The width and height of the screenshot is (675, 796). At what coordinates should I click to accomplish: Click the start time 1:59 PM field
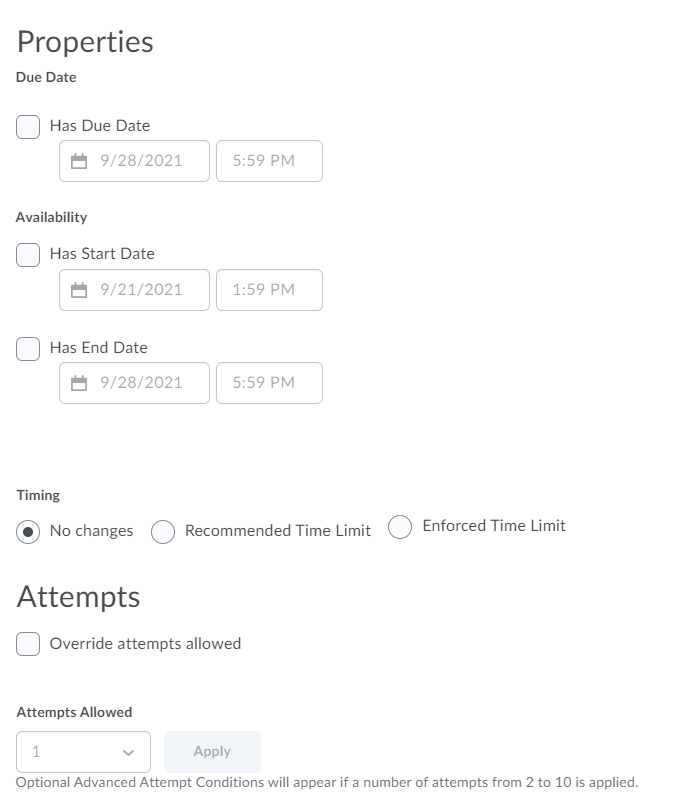[269, 290]
